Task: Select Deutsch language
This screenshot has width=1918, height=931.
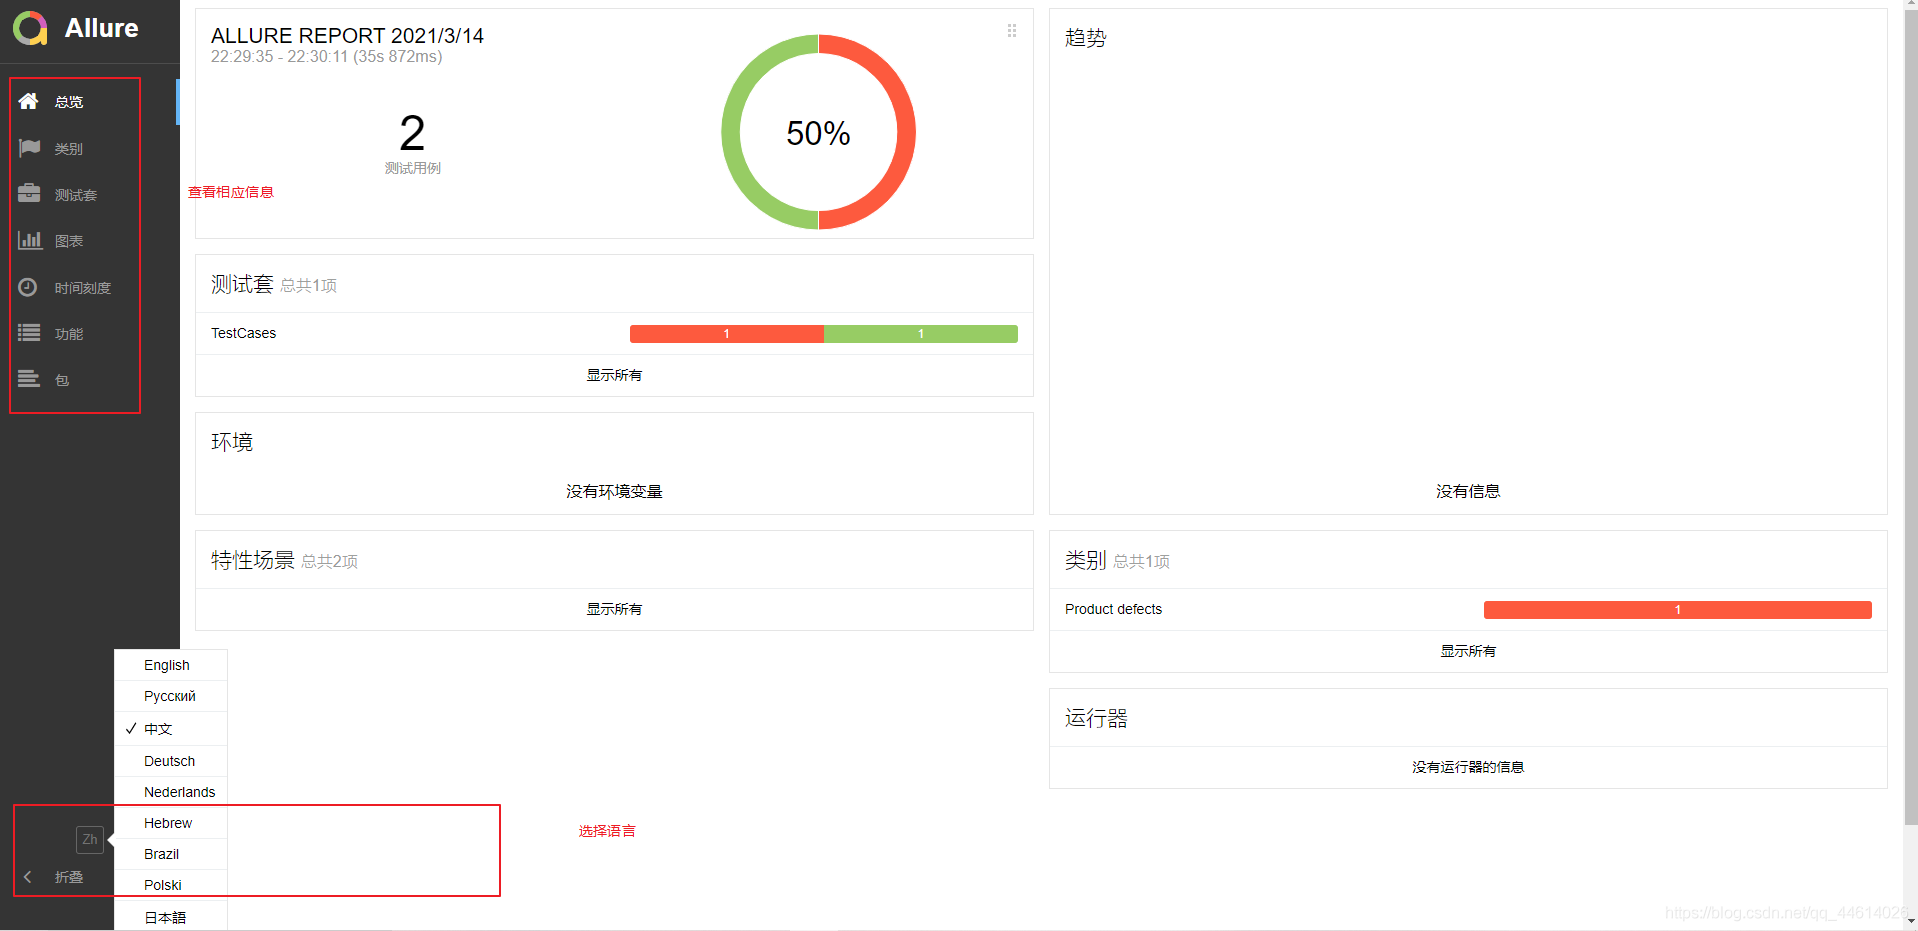Action: click(171, 761)
